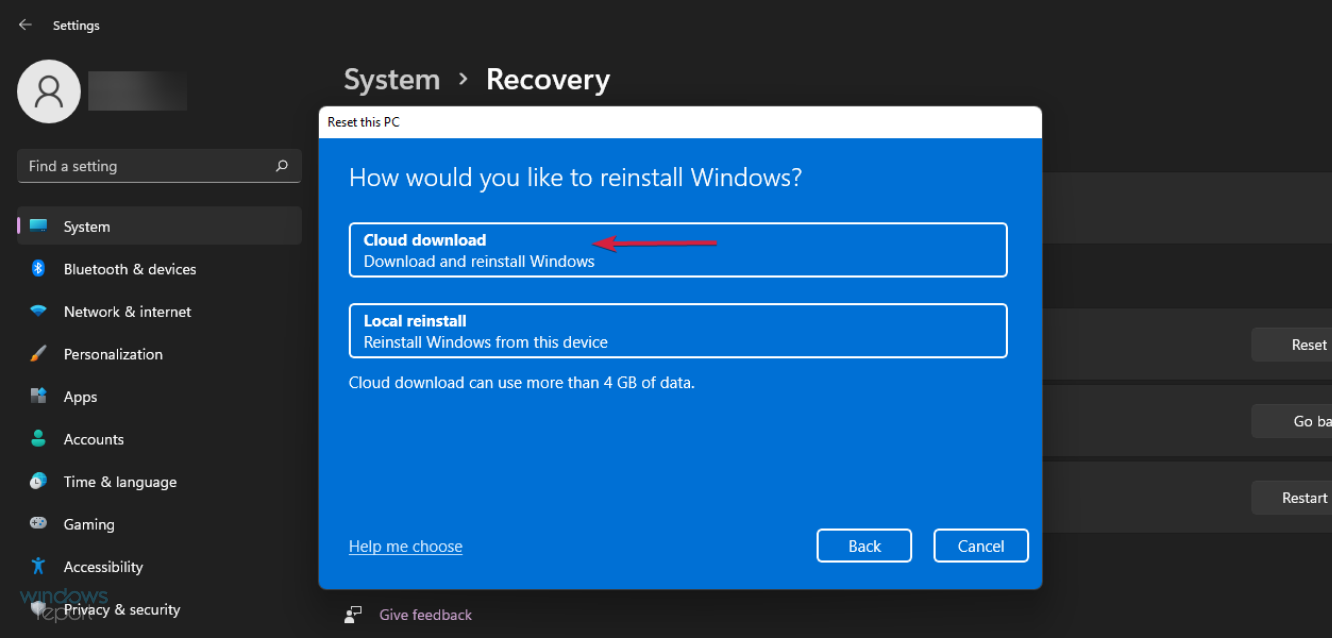Image resolution: width=1332 pixels, height=638 pixels.
Task: Select the Cloud download option
Action: [678, 250]
